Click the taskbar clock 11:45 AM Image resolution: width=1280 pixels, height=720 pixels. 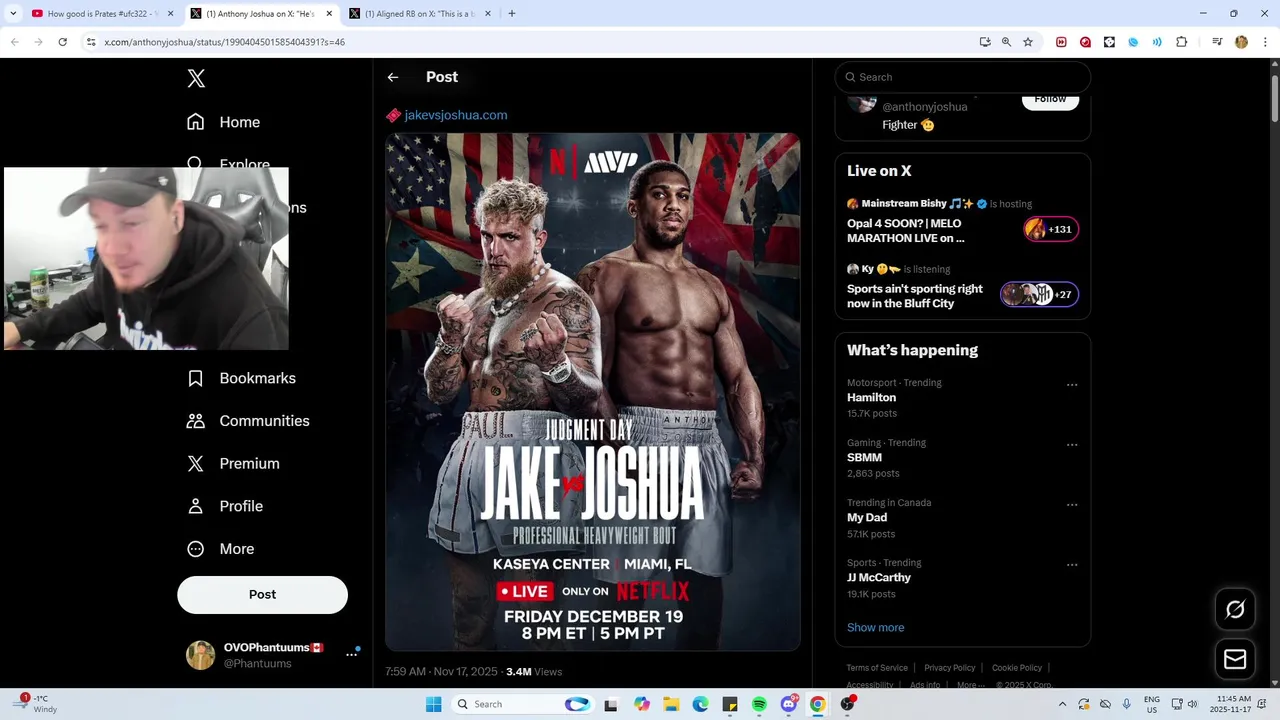click(x=1229, y=704)
